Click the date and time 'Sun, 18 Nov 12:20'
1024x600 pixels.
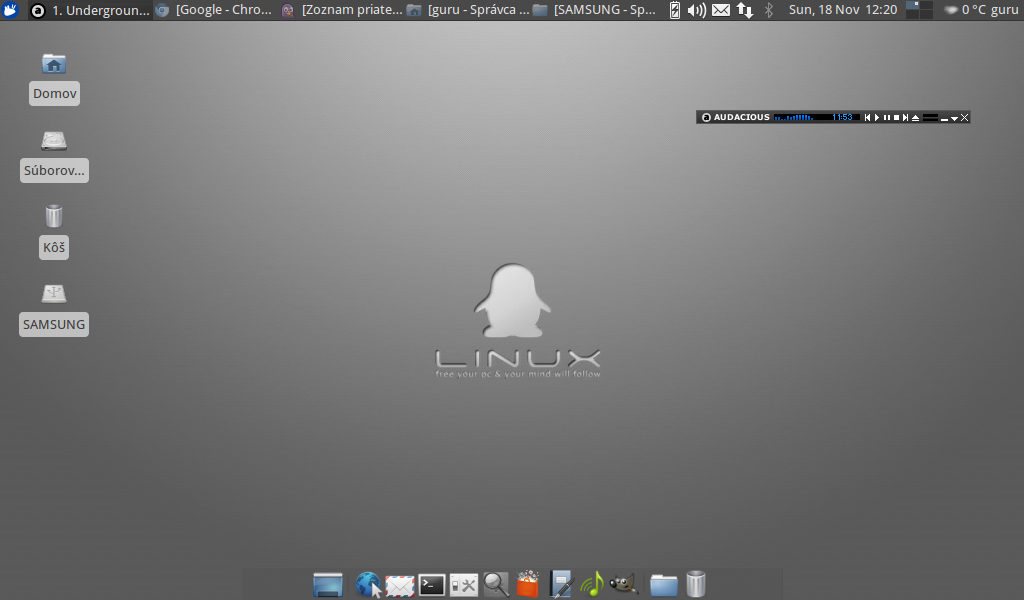(x=842, y=10)
